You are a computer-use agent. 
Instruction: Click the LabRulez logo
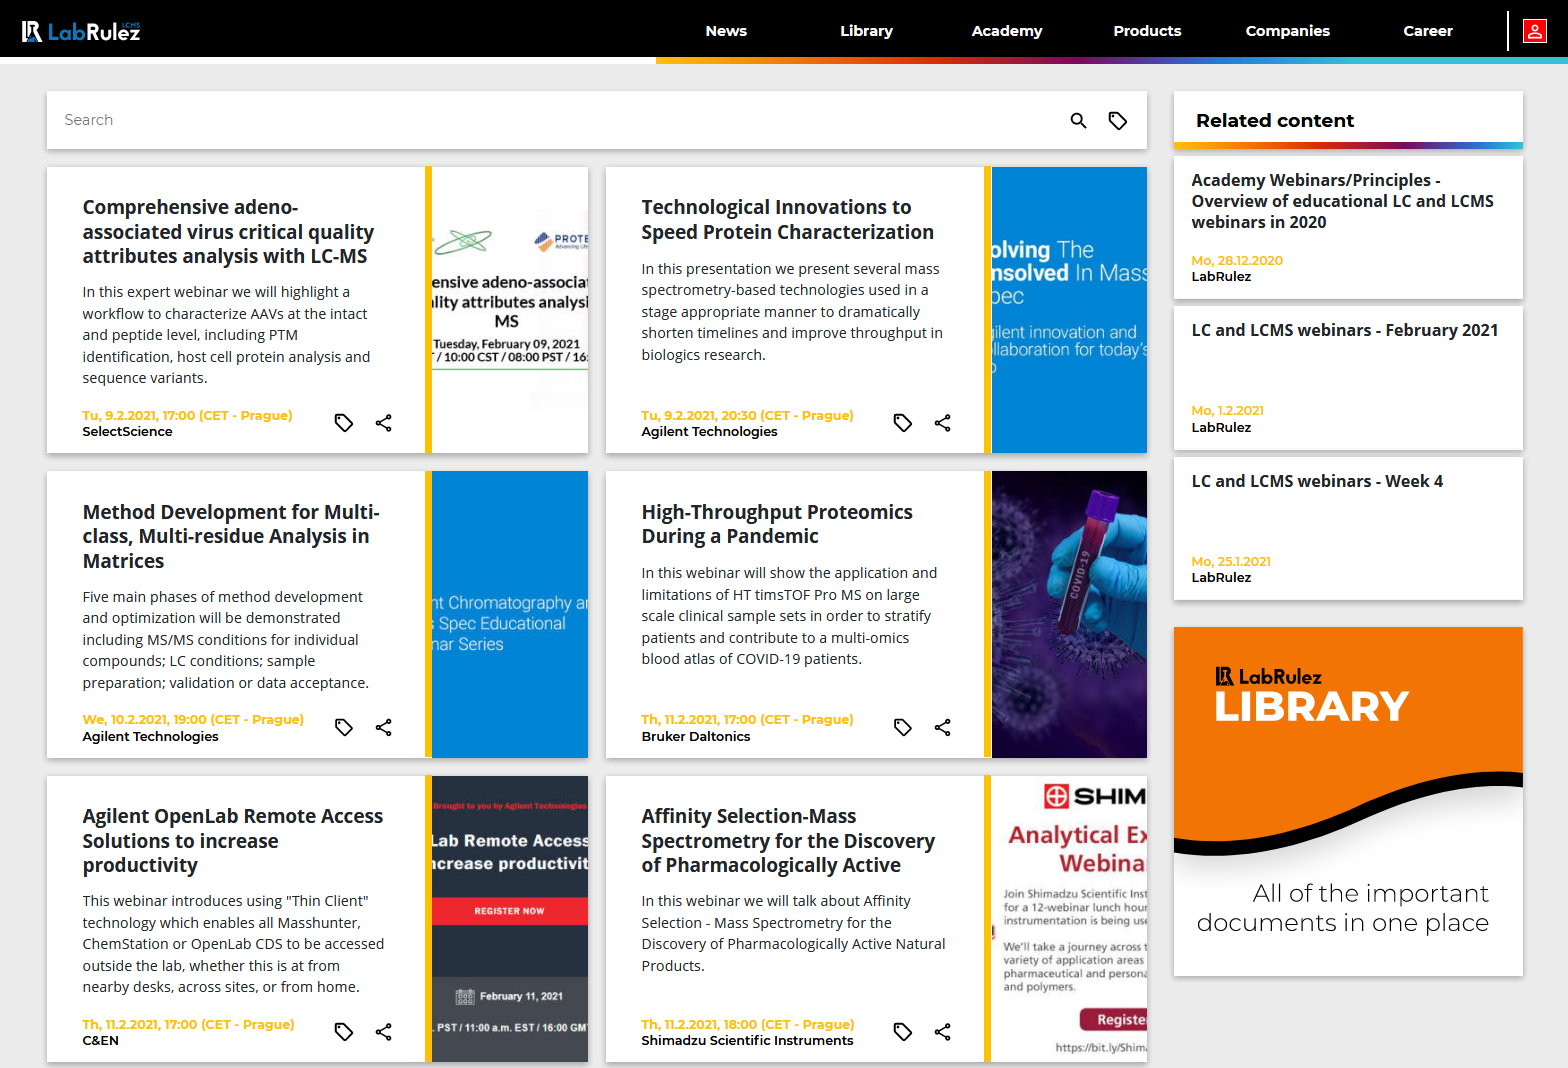81,31
